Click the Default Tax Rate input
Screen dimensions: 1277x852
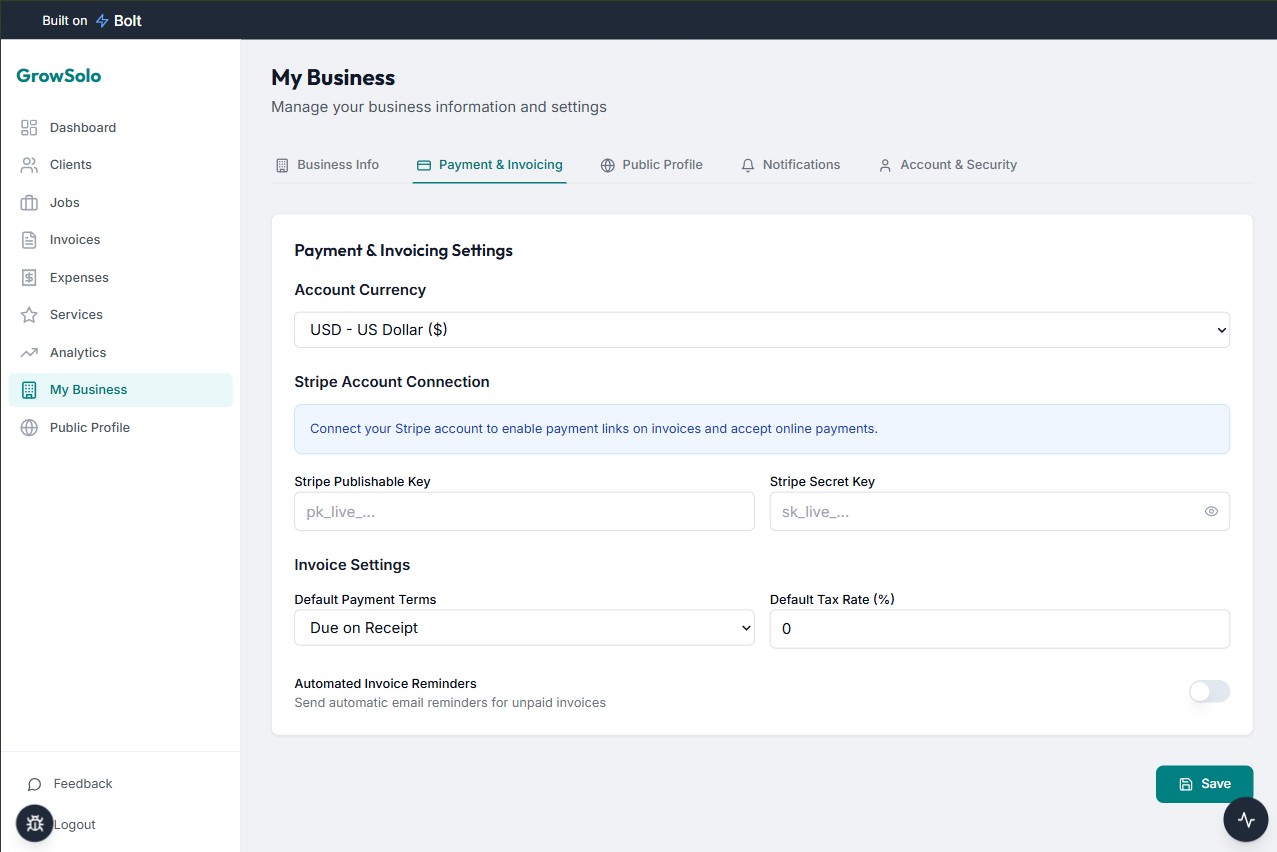pos(999,629)
